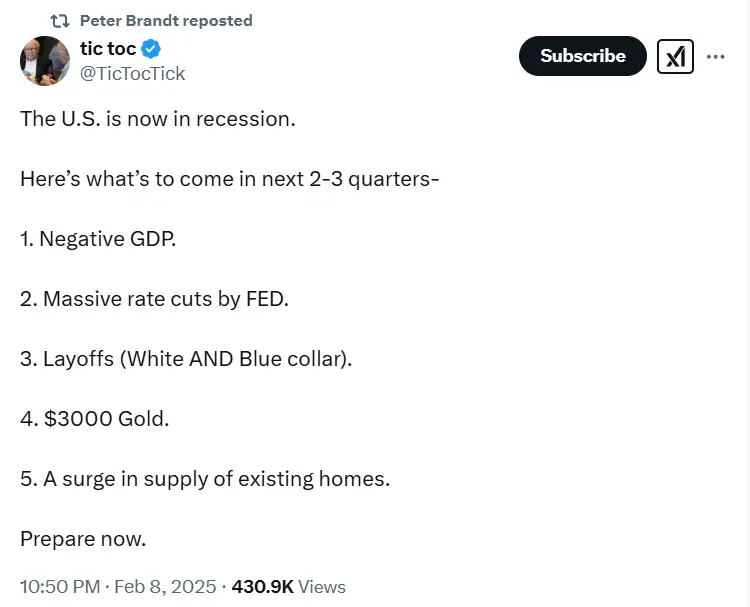Click the line "The U.S. is now in recession."
Viewport: 750px width, 607px height.
point(158,119)
